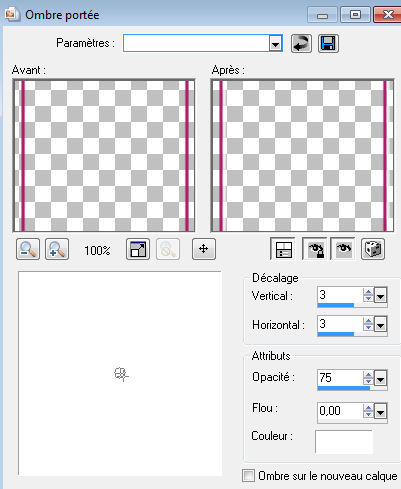Minimize the Ombre portée dialog
This screenshot has width=401, height=489.
tap(322, 15)
